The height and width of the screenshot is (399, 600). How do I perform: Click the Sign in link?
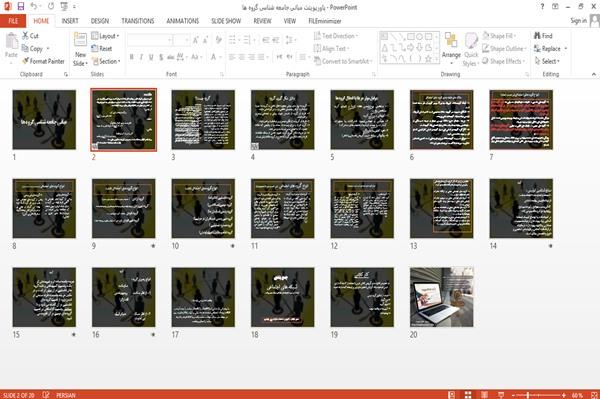point(578,21)
